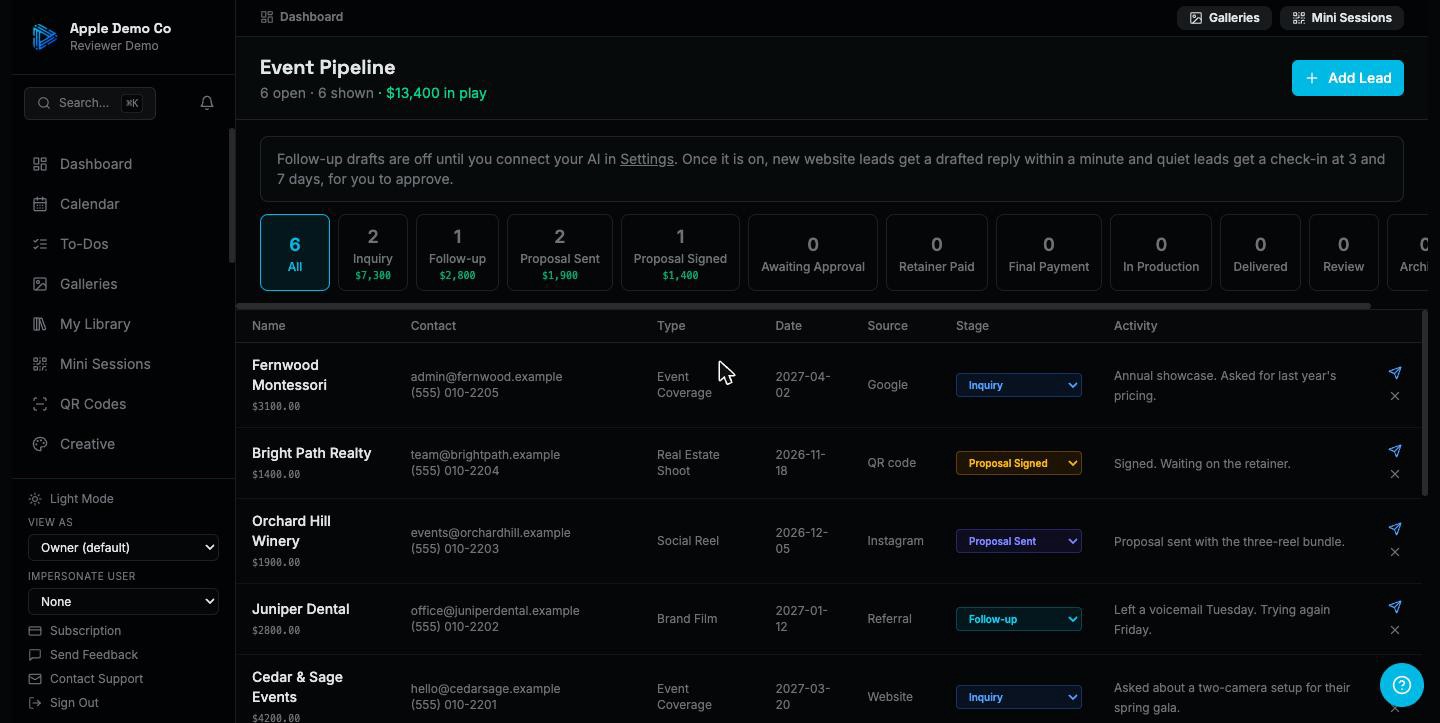Viewport: 1440px width, 723px height.
Task: Click the QR Codes icon in sidebar
Action: point(40,404)
